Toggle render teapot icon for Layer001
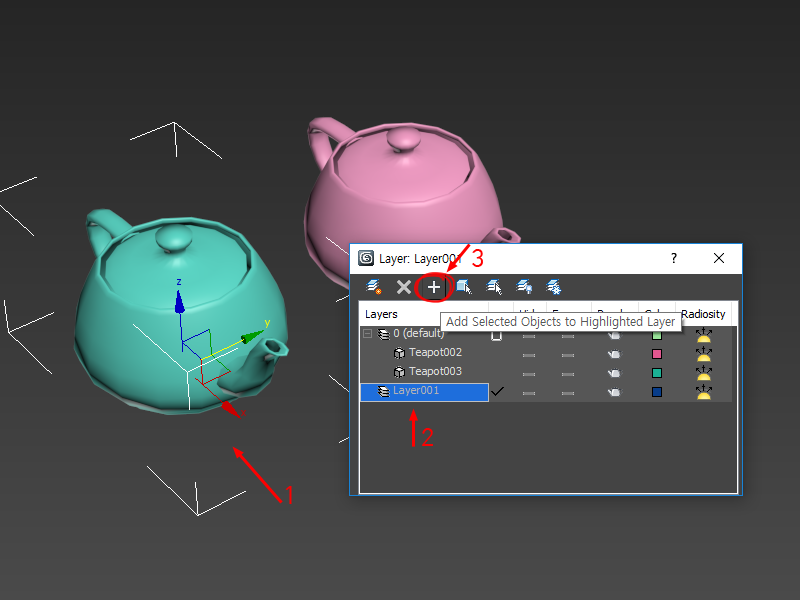Image resolution: width=800 pixels, height=600 pixels. point(615,392)
